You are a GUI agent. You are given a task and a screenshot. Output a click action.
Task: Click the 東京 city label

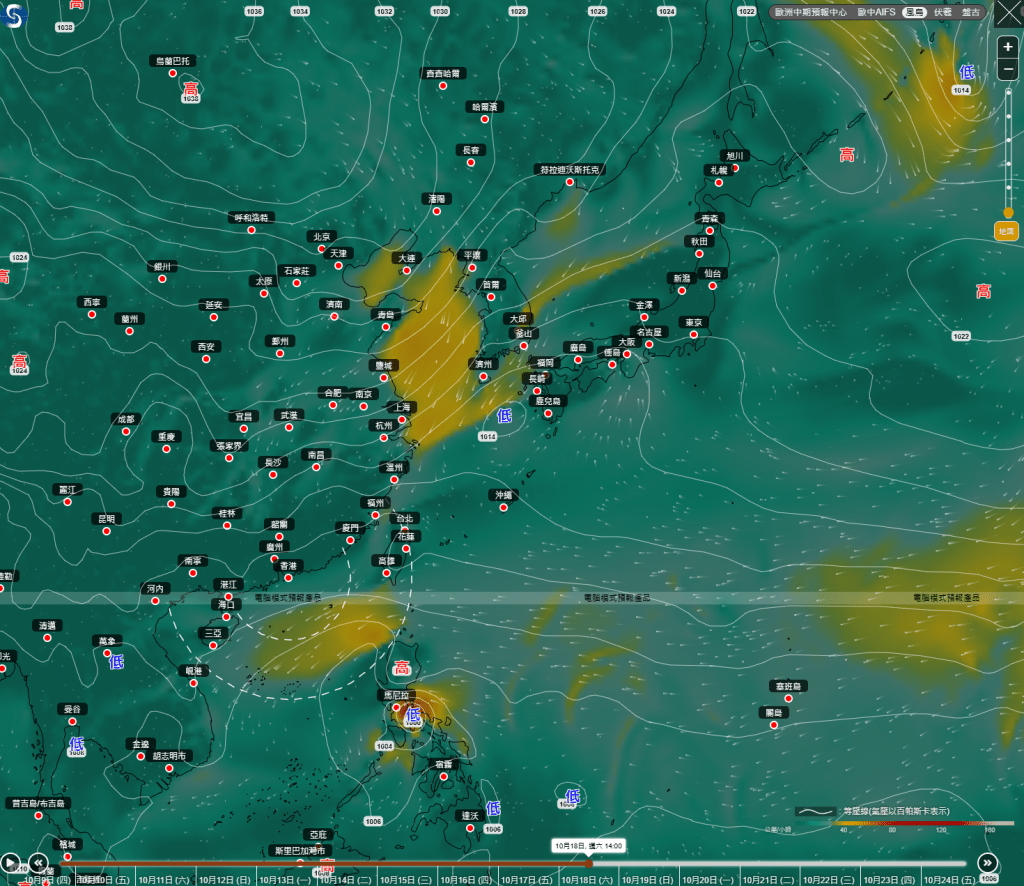coord(693,322)
